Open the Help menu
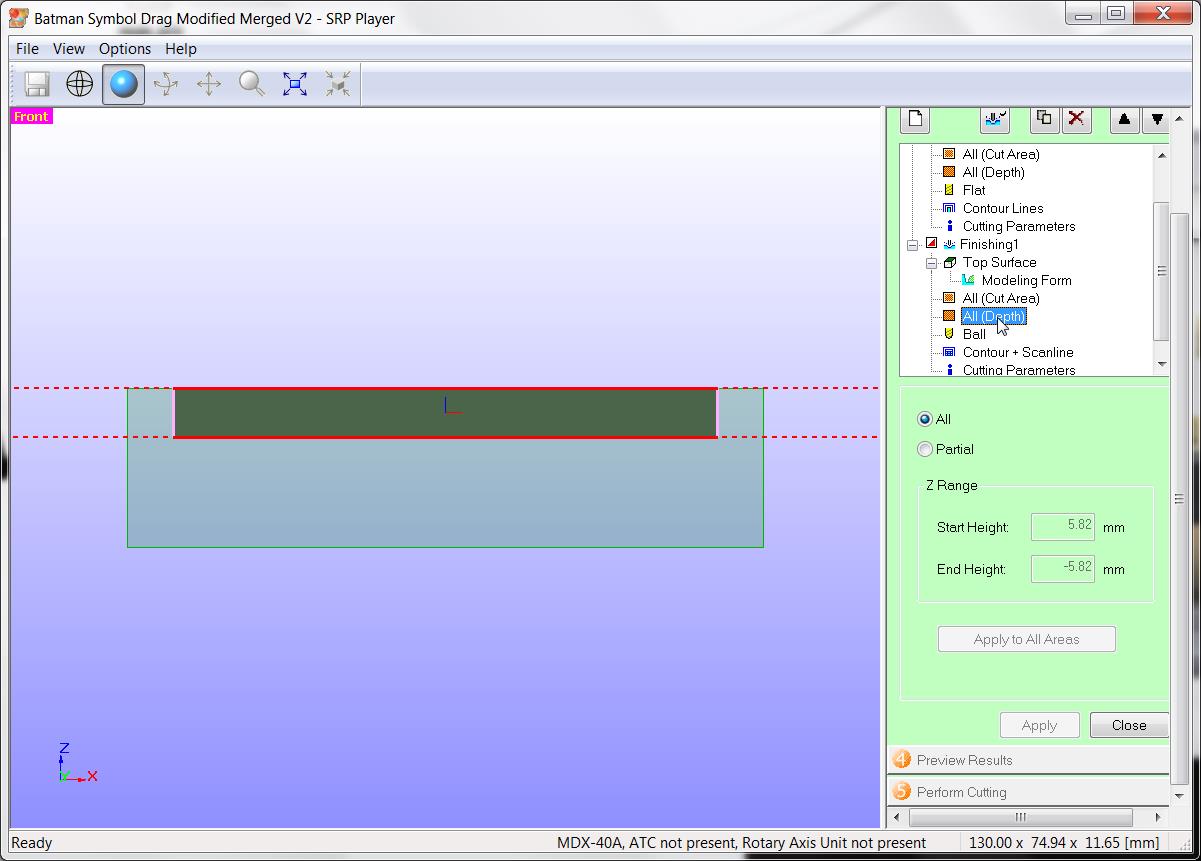Image resolution: width=1201 pixels, height=861 pixels. tap(181, 48)
